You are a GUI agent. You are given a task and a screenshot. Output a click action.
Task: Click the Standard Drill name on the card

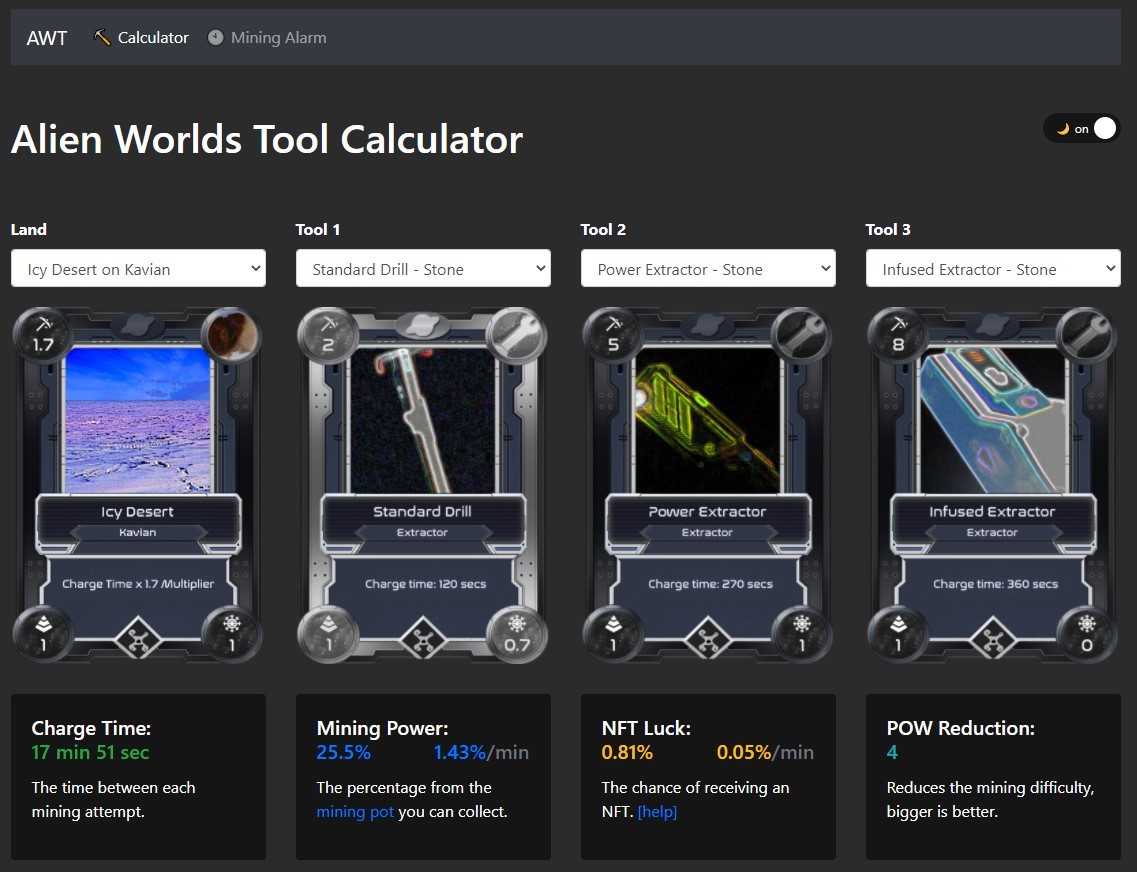(422, 512)
